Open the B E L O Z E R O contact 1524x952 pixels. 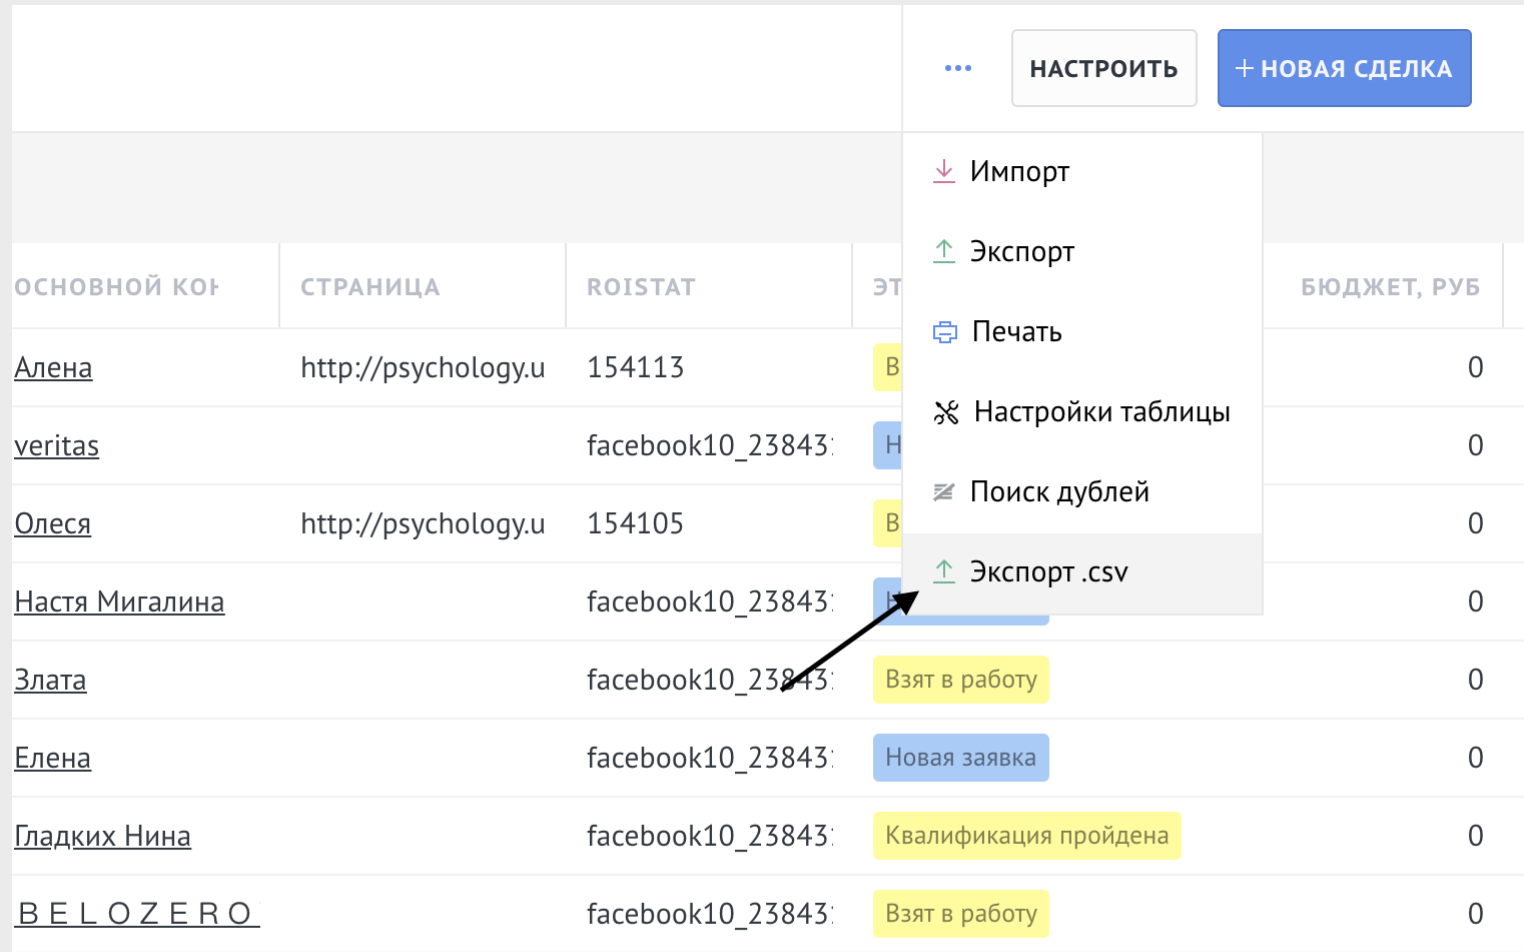click(137, 914)
